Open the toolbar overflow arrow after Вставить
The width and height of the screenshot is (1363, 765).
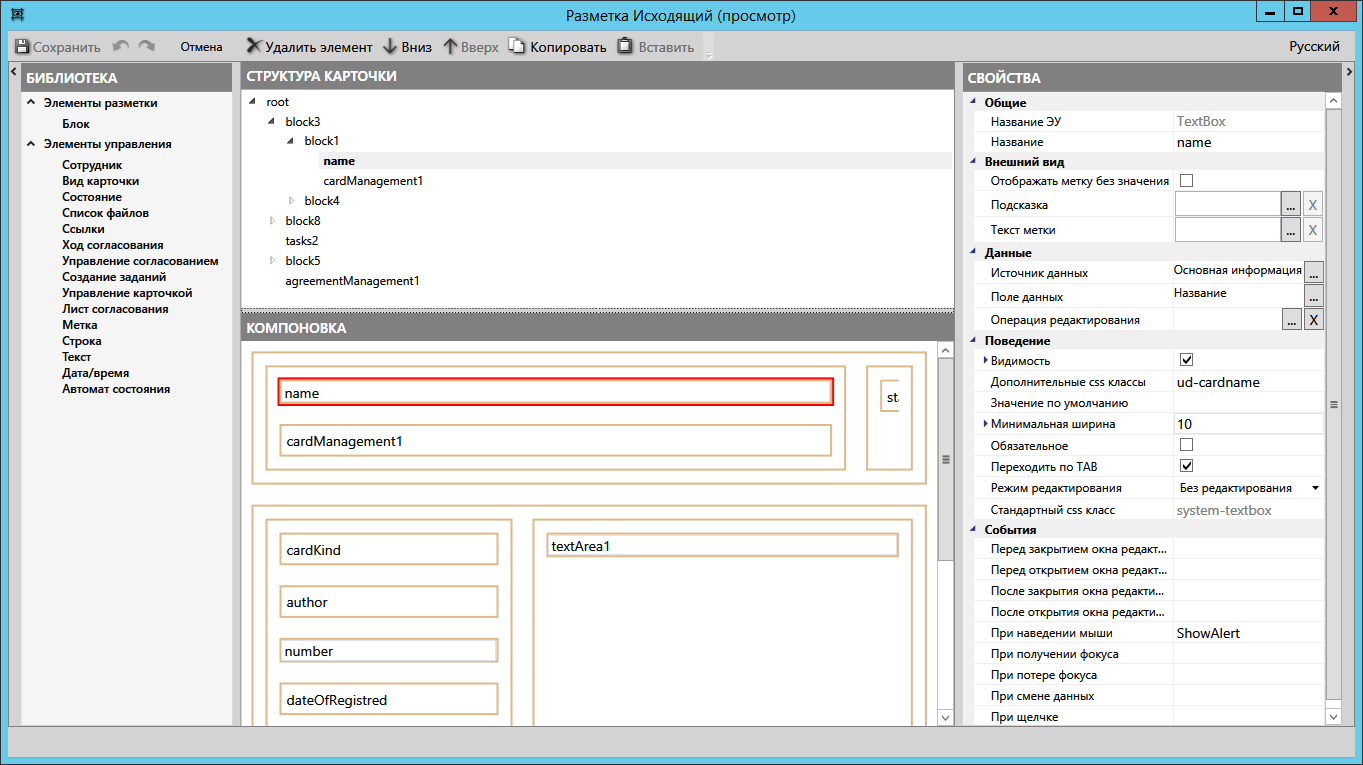(709, 55)
